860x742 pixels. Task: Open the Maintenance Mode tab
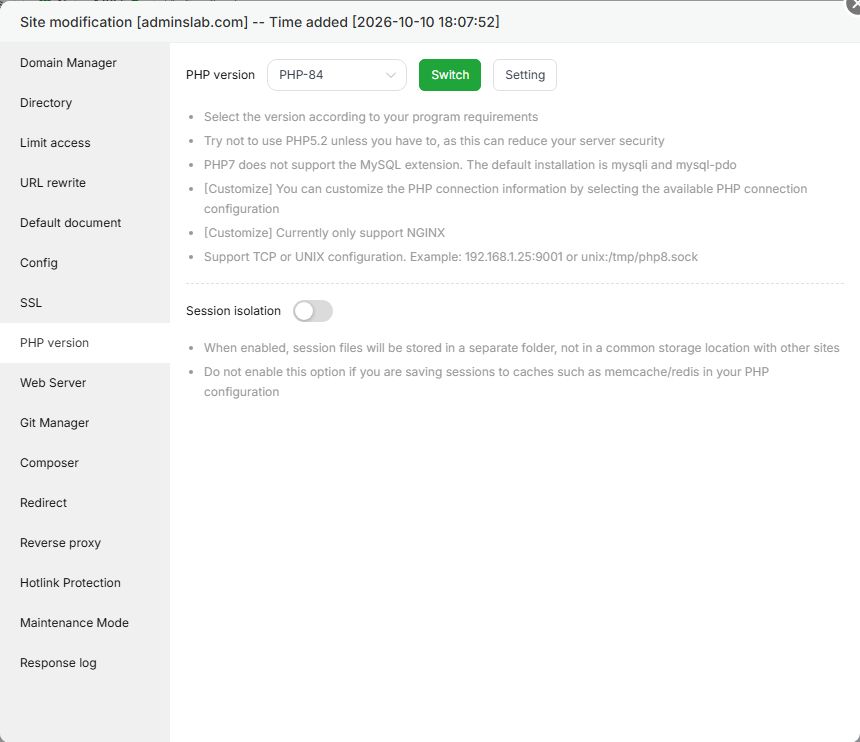(x=85, y=623)
